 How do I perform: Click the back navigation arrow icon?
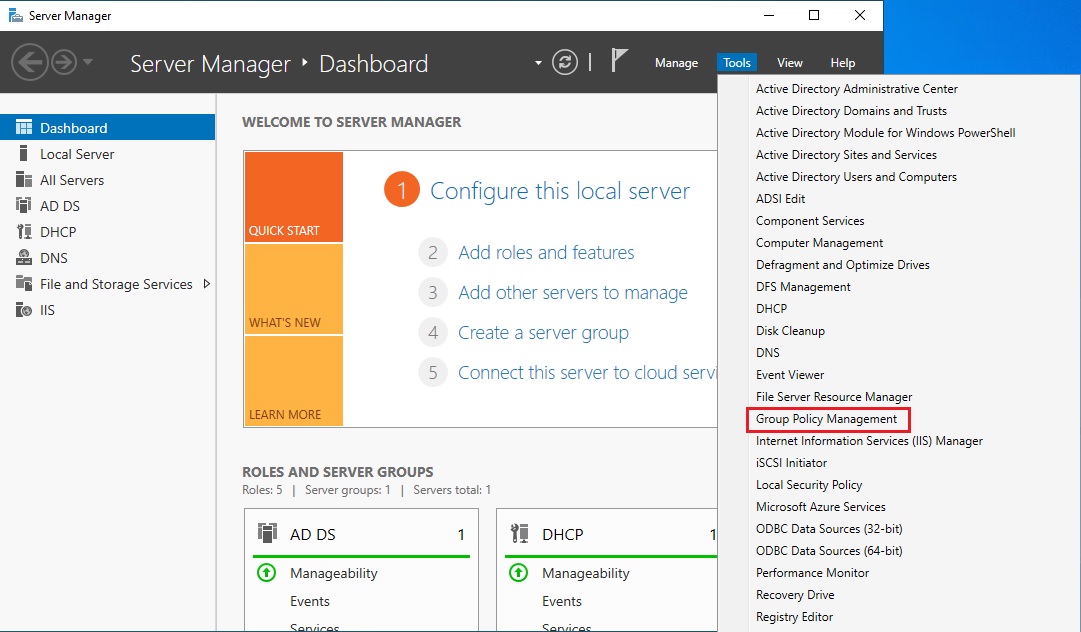tap(29, 63)
